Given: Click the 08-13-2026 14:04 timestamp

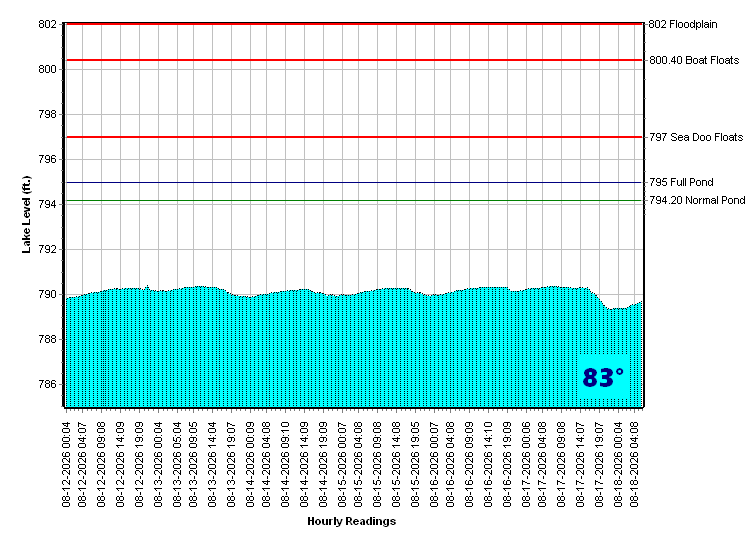Looking at the screenshot, I should coord(212,464).
